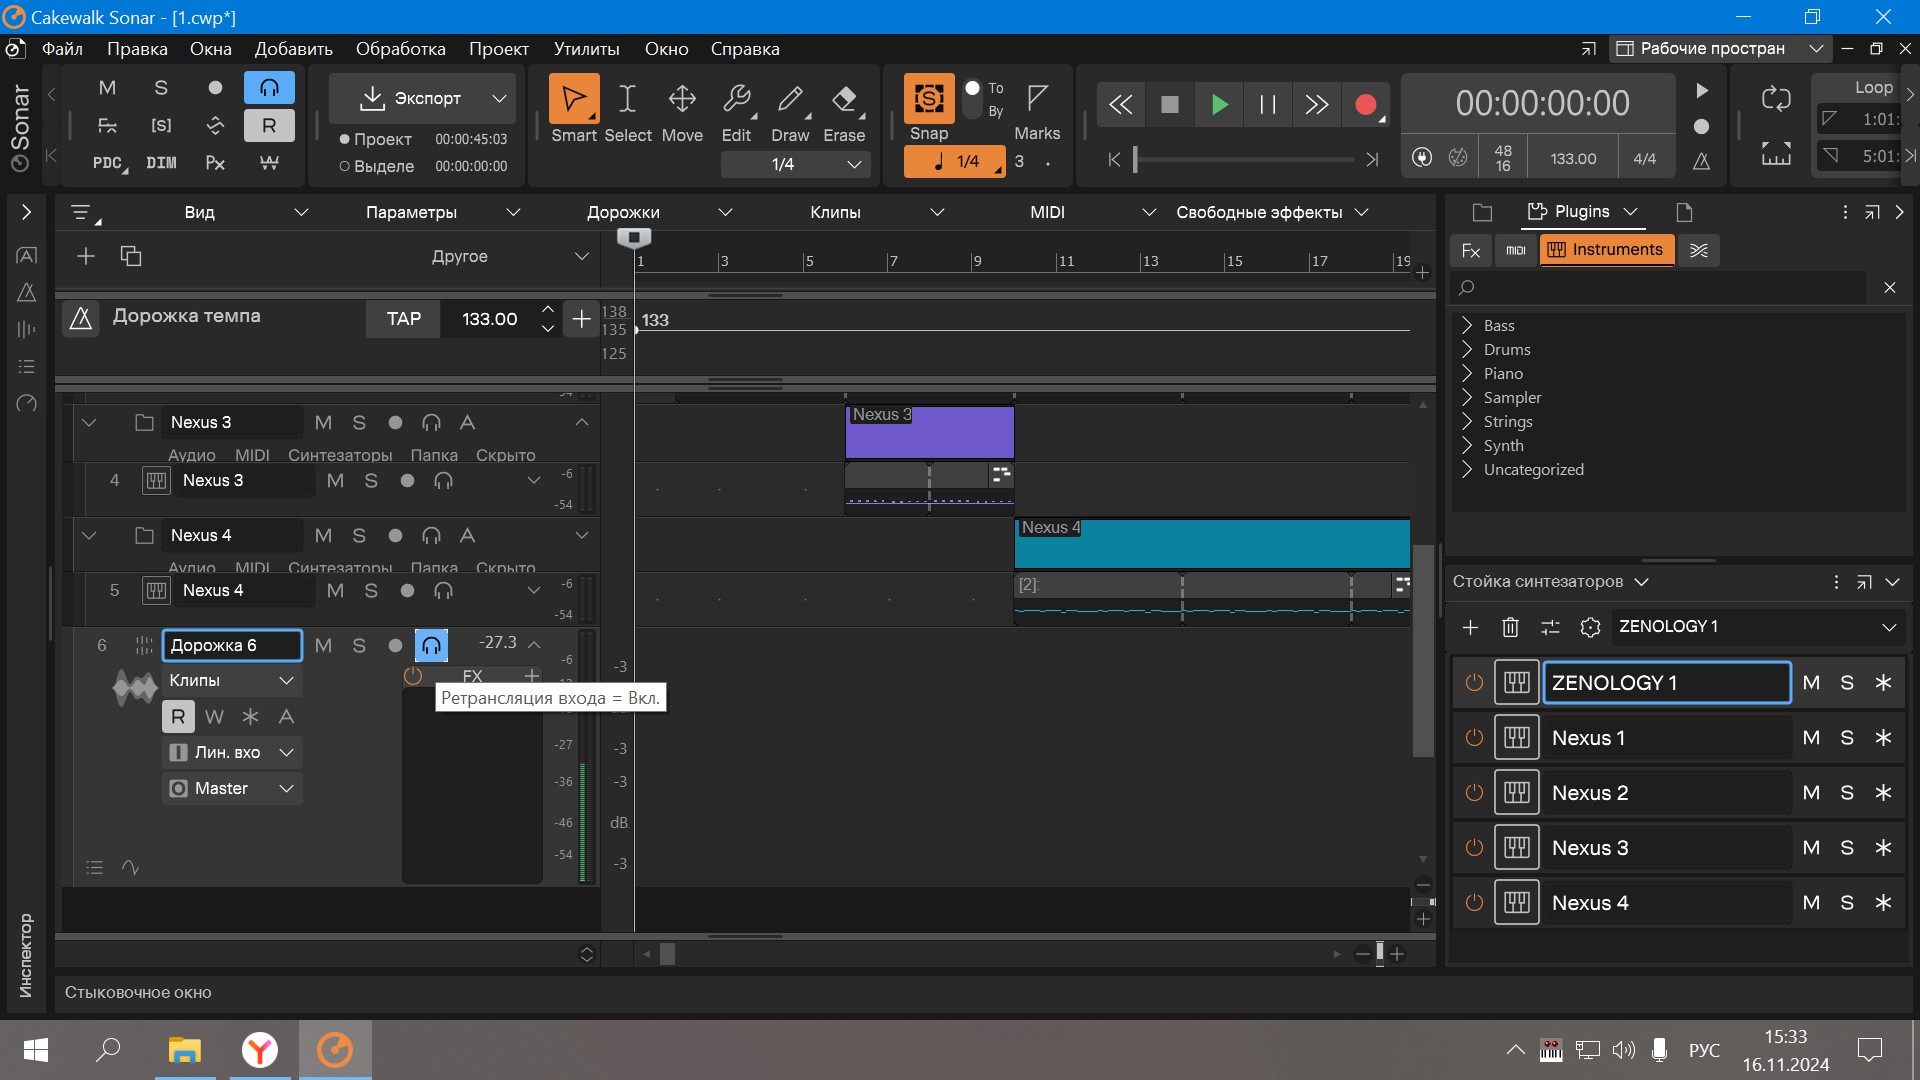Add tempo point with plus button

[x=581, y=319]
